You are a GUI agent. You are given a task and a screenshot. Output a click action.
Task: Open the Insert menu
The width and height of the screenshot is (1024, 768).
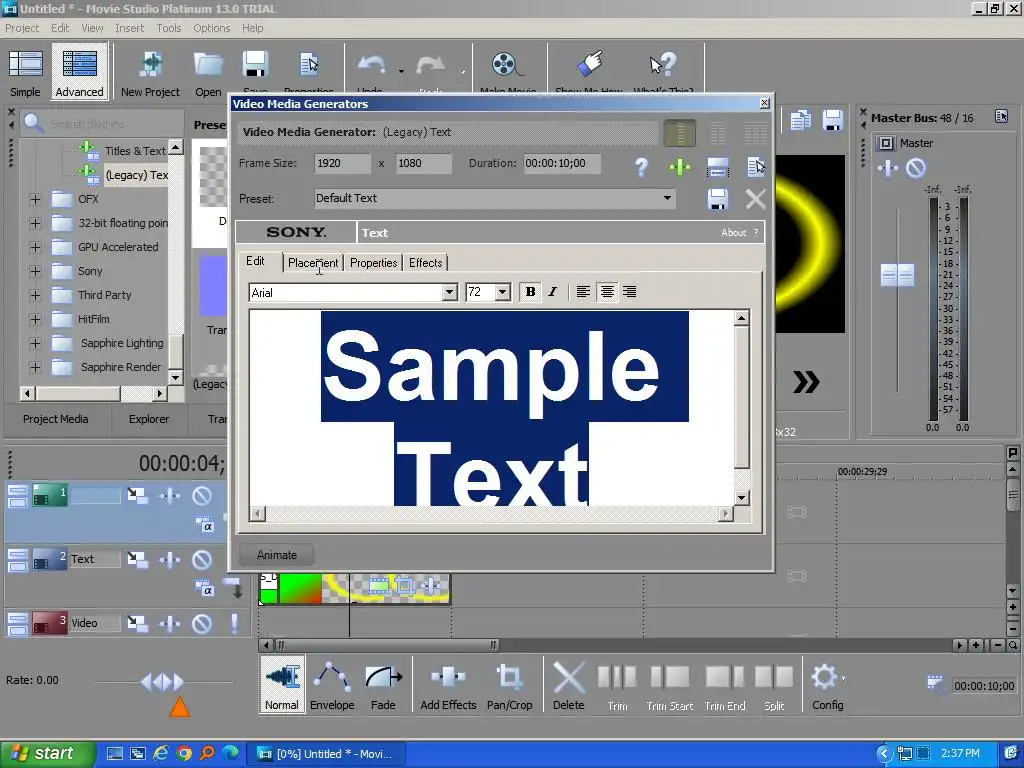[x=129, y=28]
